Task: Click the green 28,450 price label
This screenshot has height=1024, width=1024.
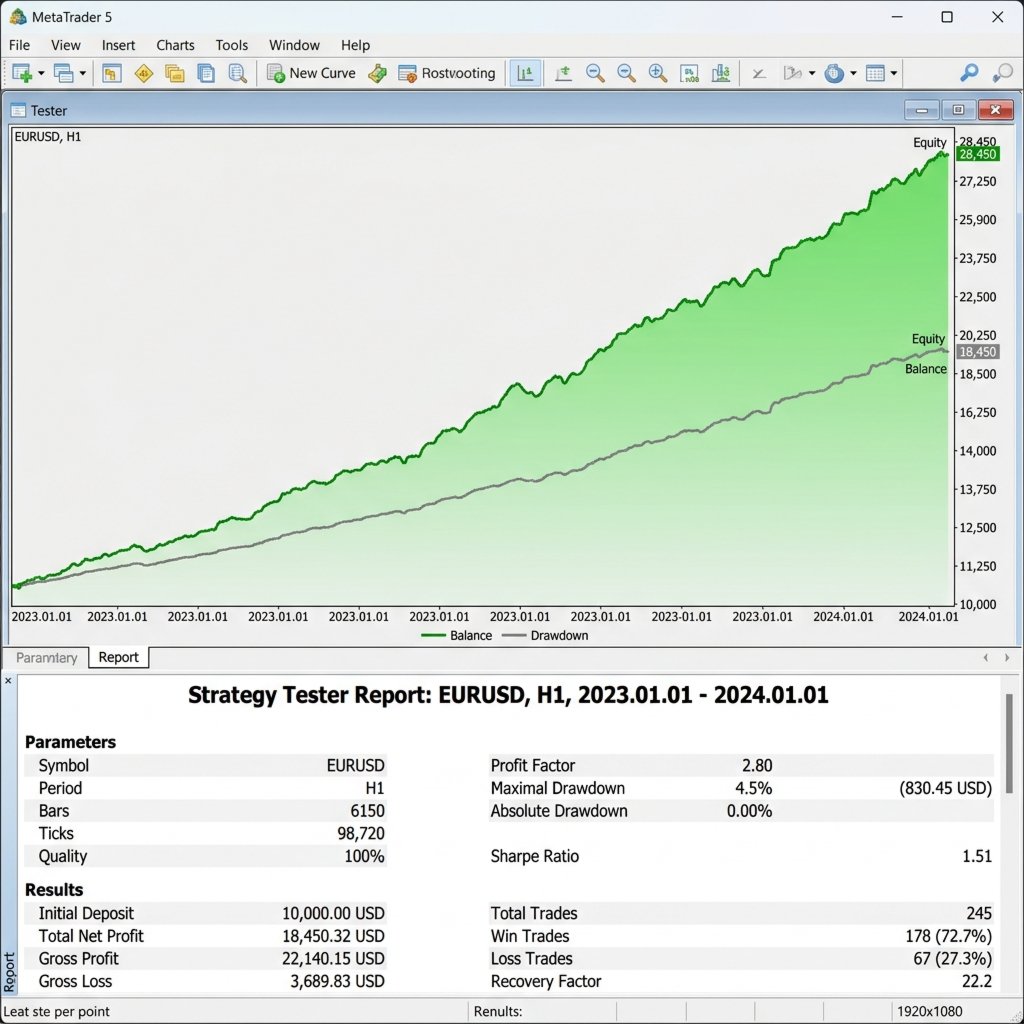Action: [x=977, y=154]
